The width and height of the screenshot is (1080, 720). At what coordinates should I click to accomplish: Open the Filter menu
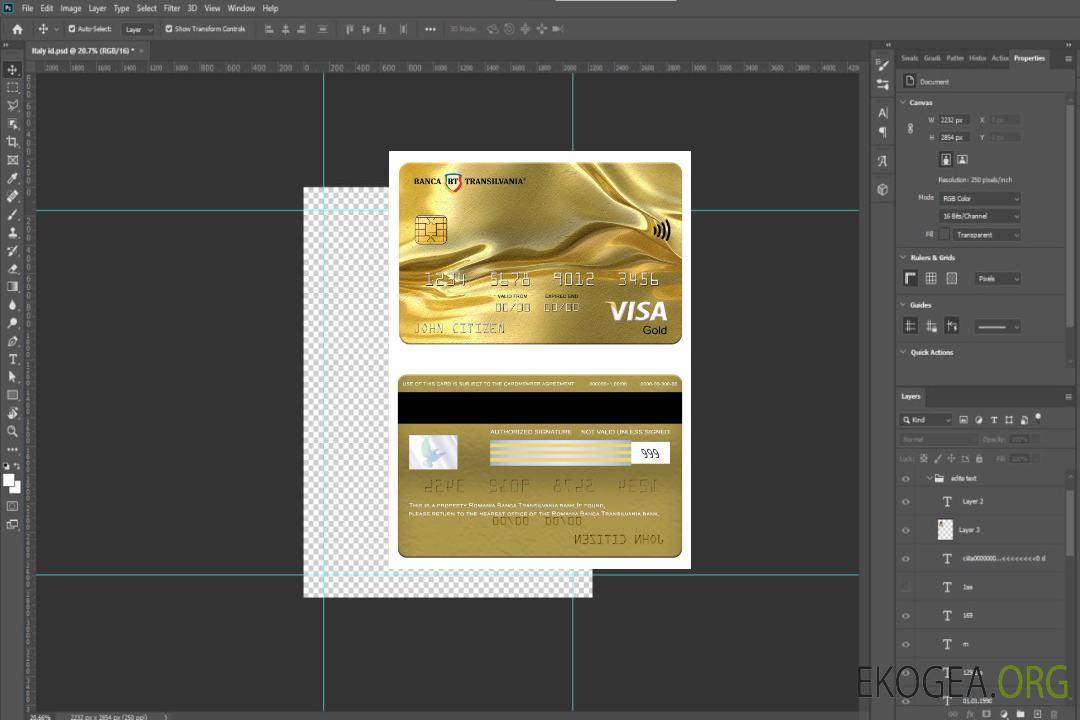point(172,8)
